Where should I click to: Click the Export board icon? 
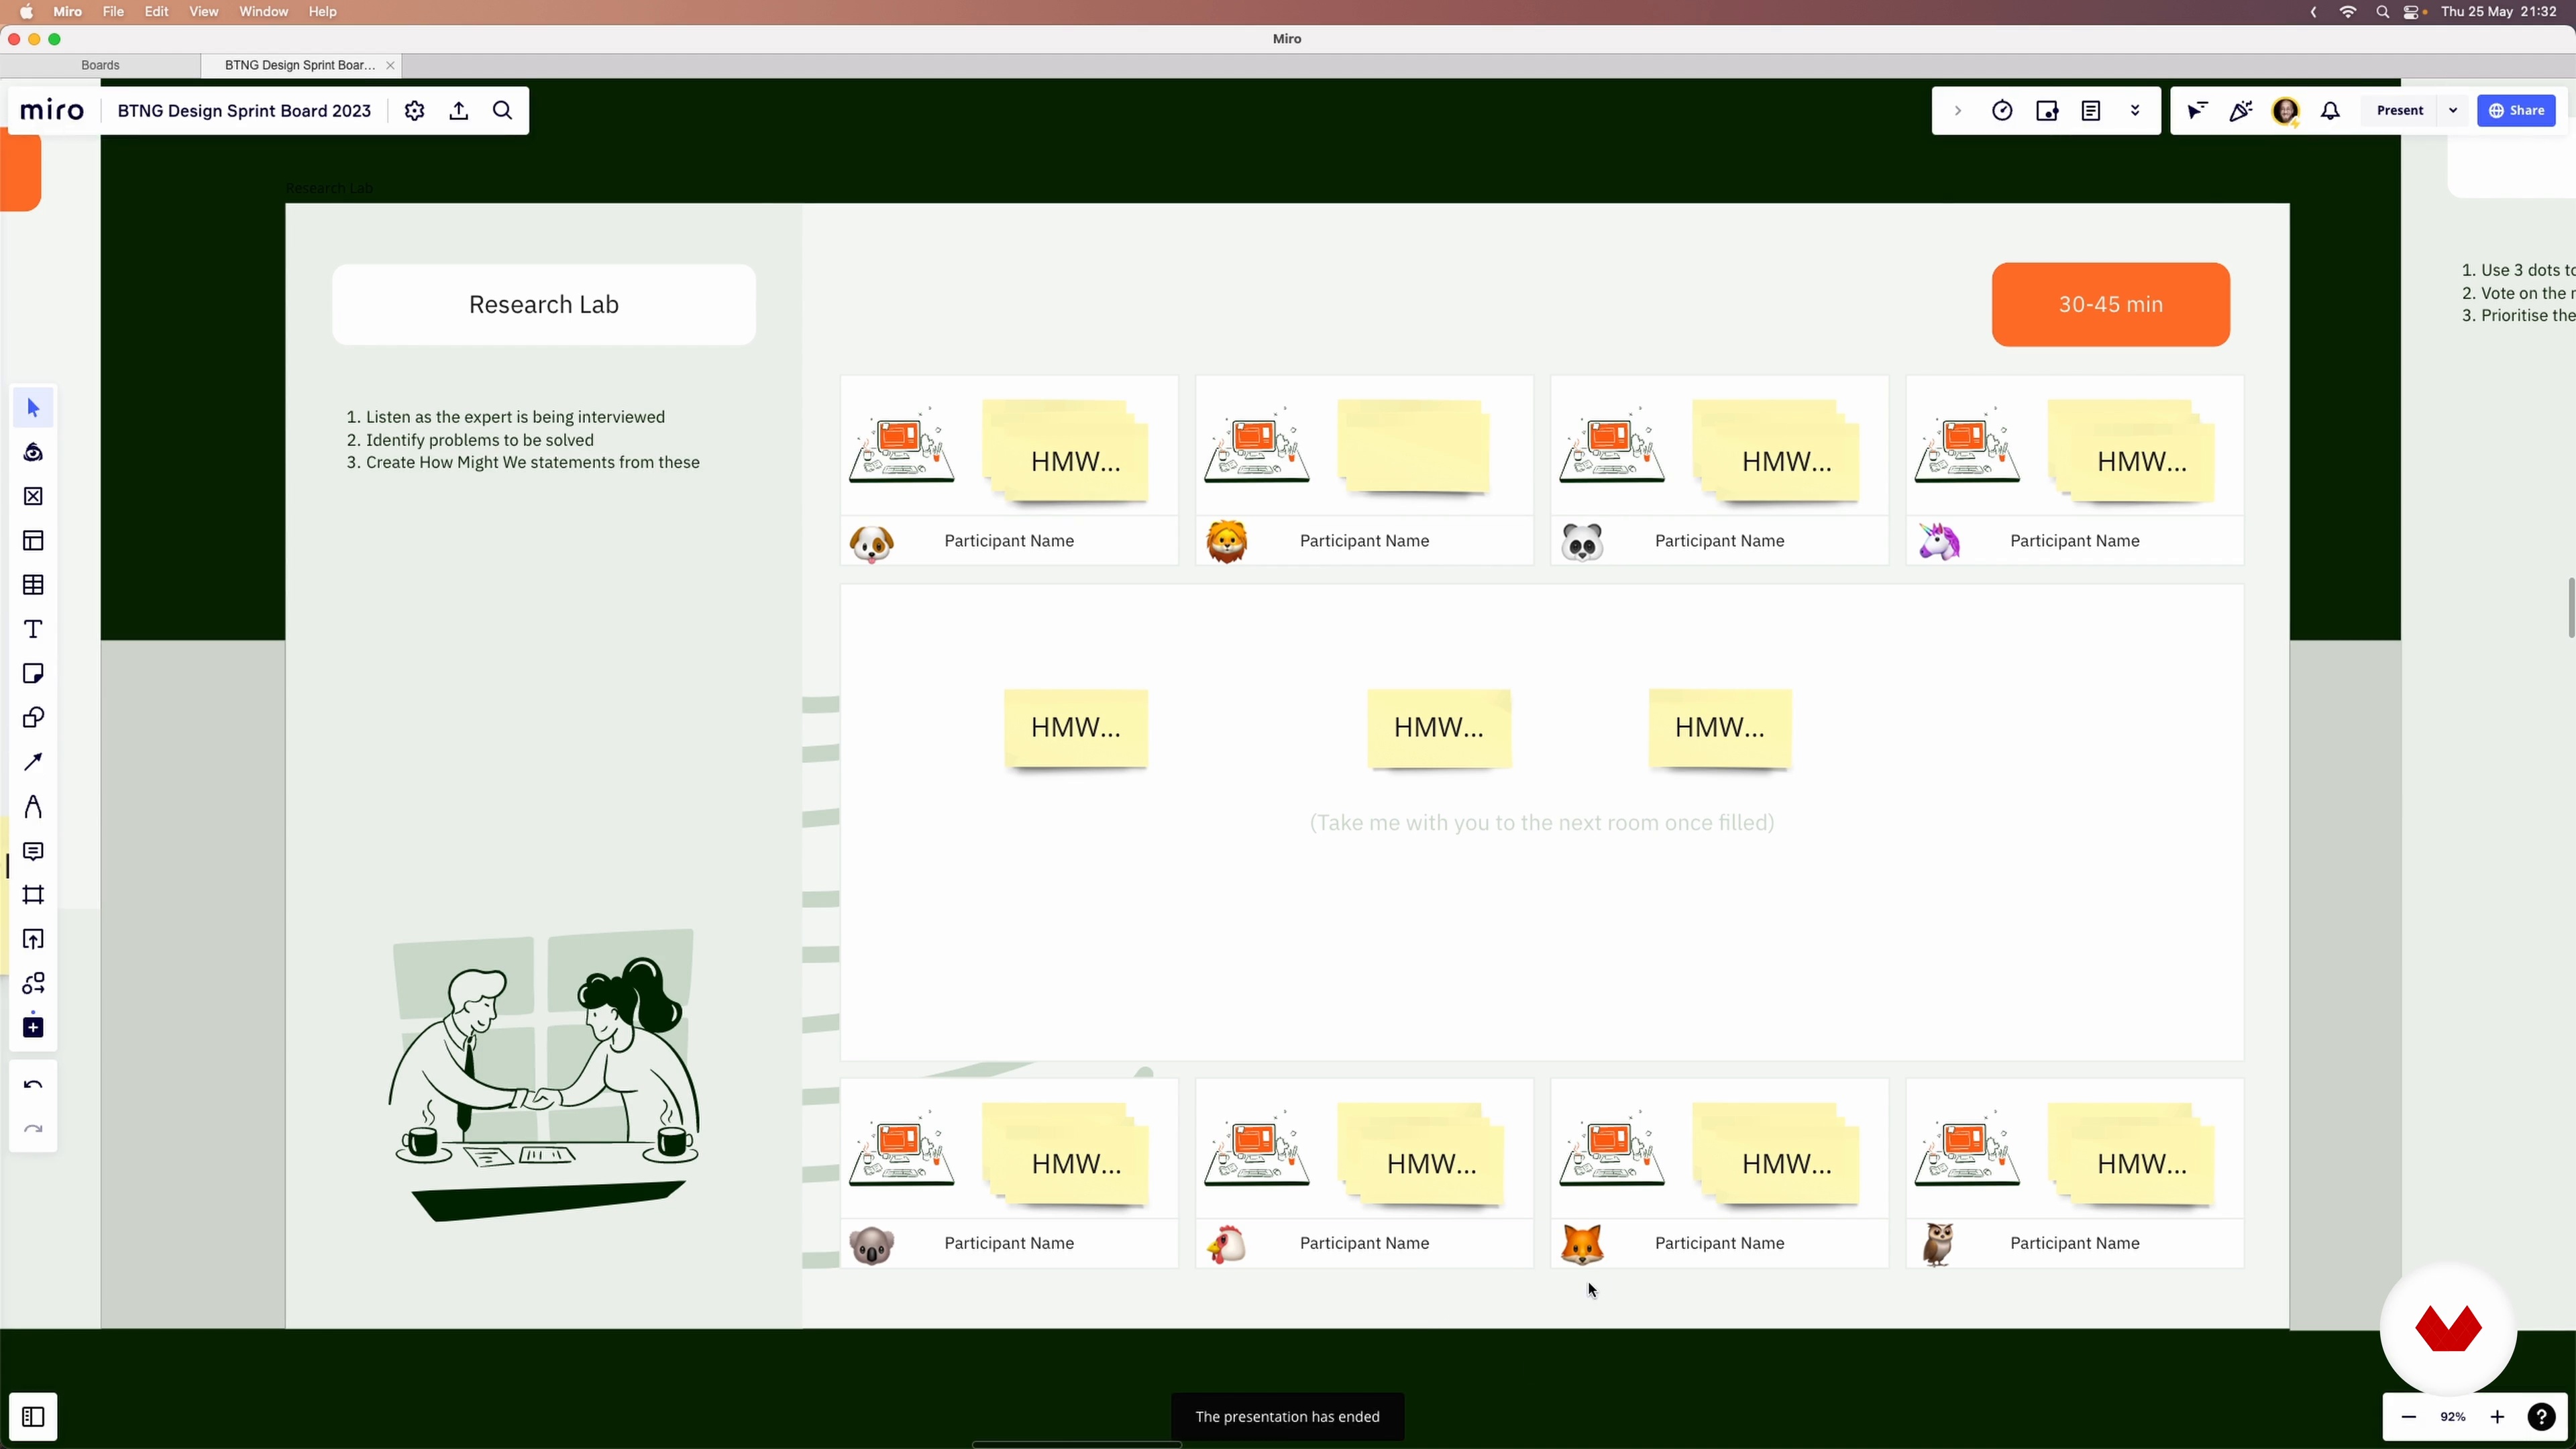[x=459, y=111]
